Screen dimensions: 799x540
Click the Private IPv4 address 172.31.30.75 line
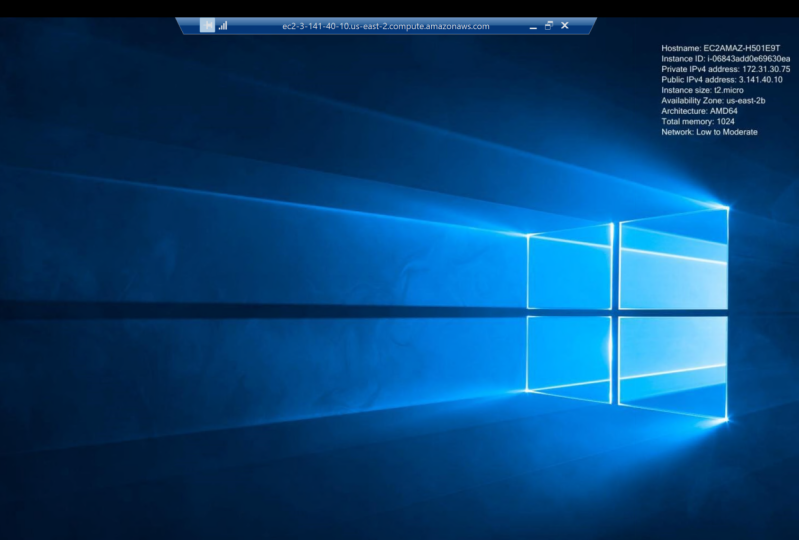tap(726, 69)
